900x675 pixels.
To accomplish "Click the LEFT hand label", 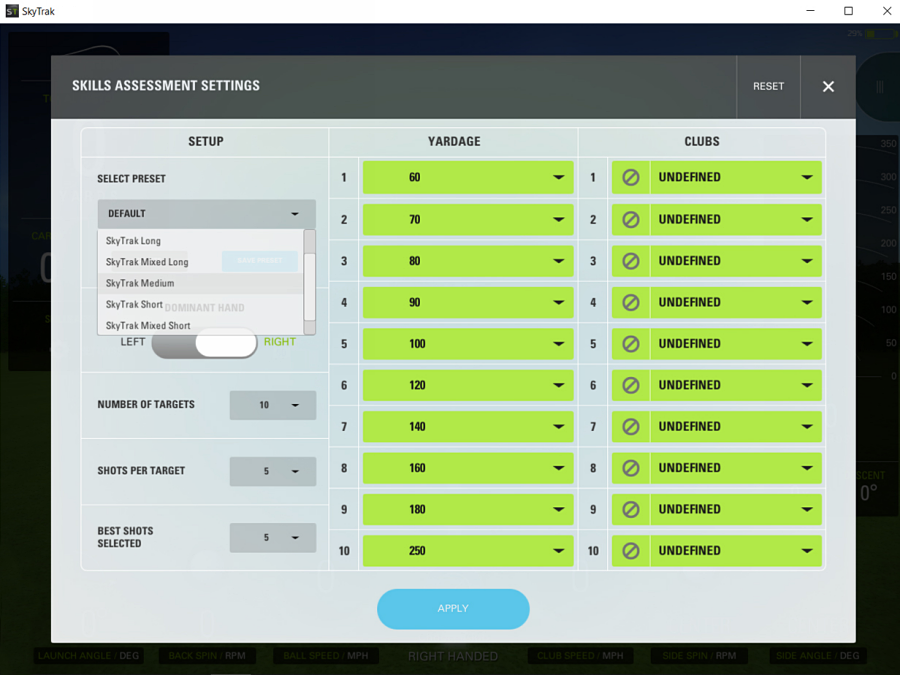I will tap(133, 342).
